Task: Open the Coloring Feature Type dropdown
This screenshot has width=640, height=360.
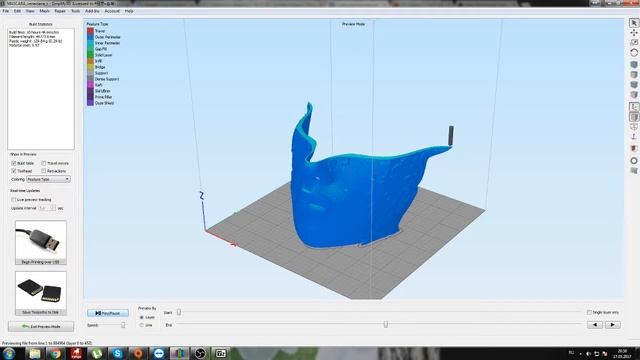Action: (x=48, y=179)
